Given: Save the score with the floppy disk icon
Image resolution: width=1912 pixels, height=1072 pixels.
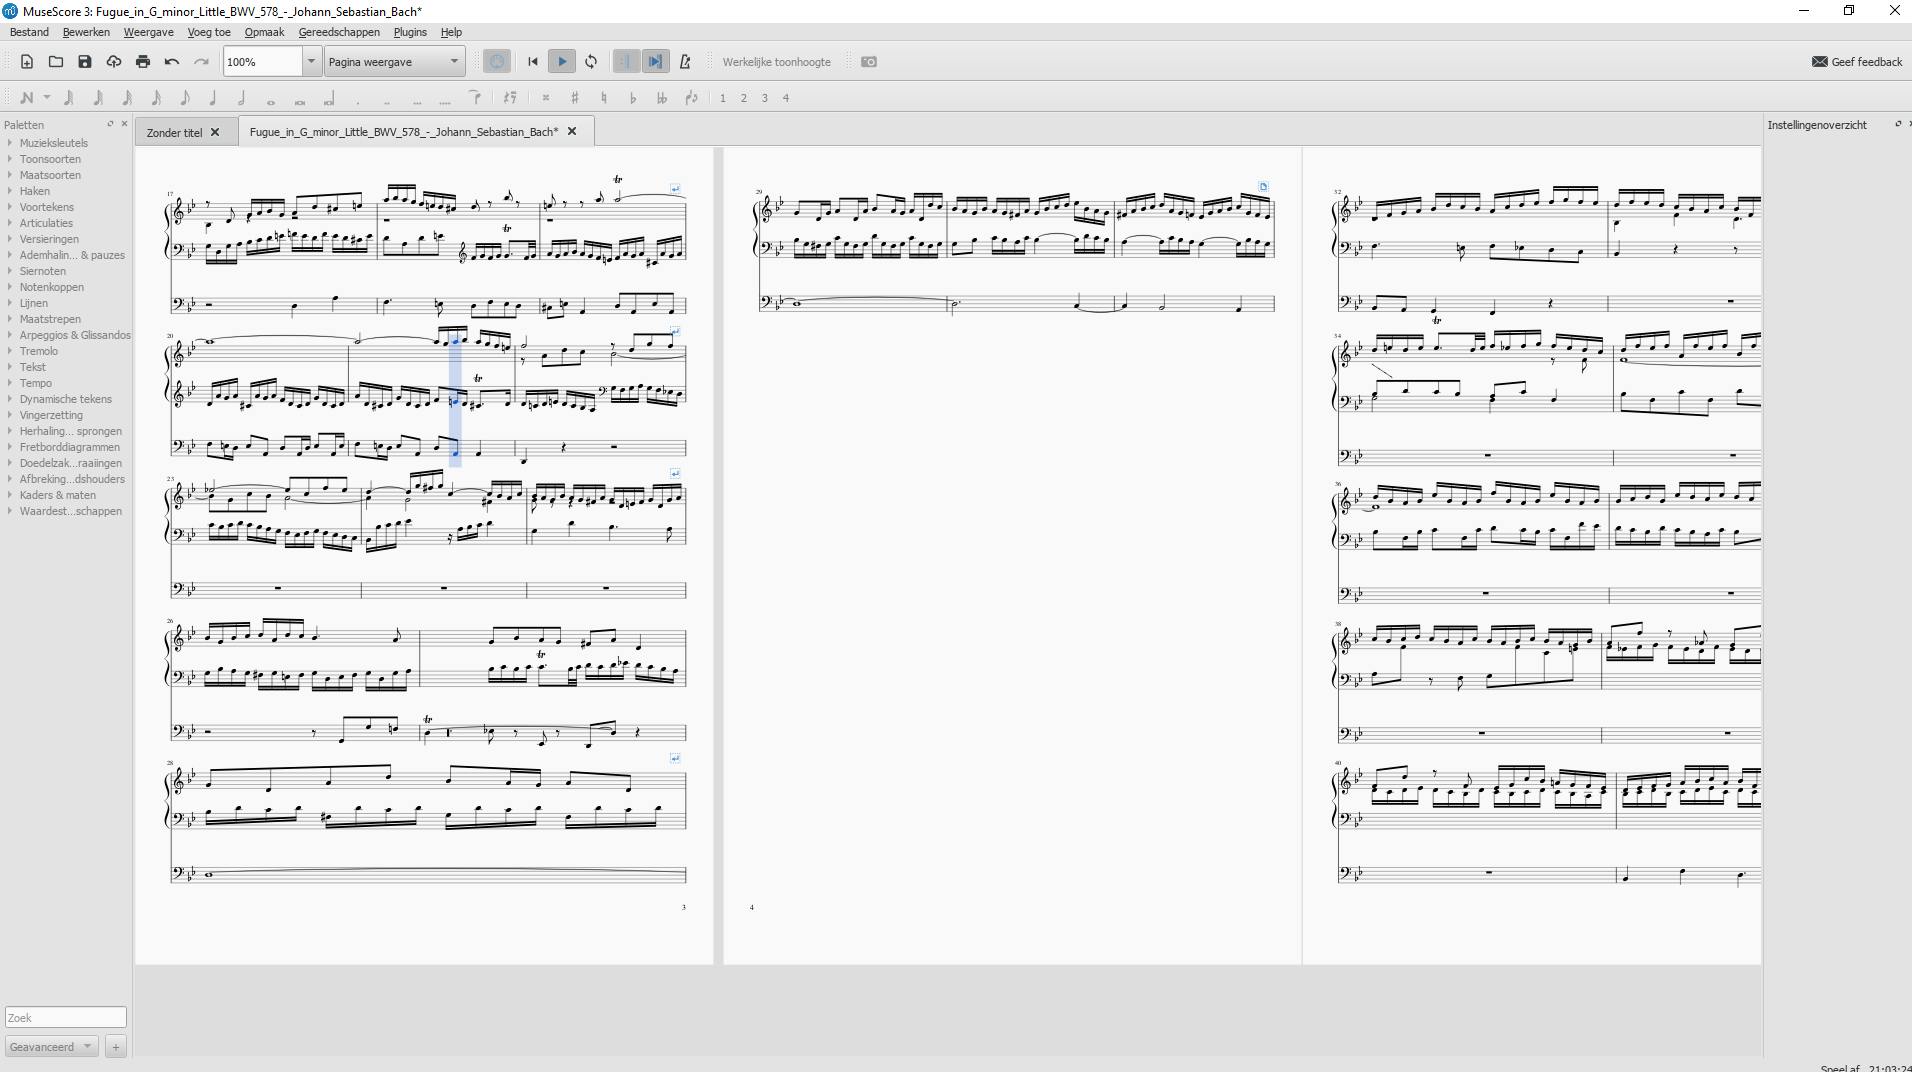Looking at the screenshot, I should tap(85, 62).
